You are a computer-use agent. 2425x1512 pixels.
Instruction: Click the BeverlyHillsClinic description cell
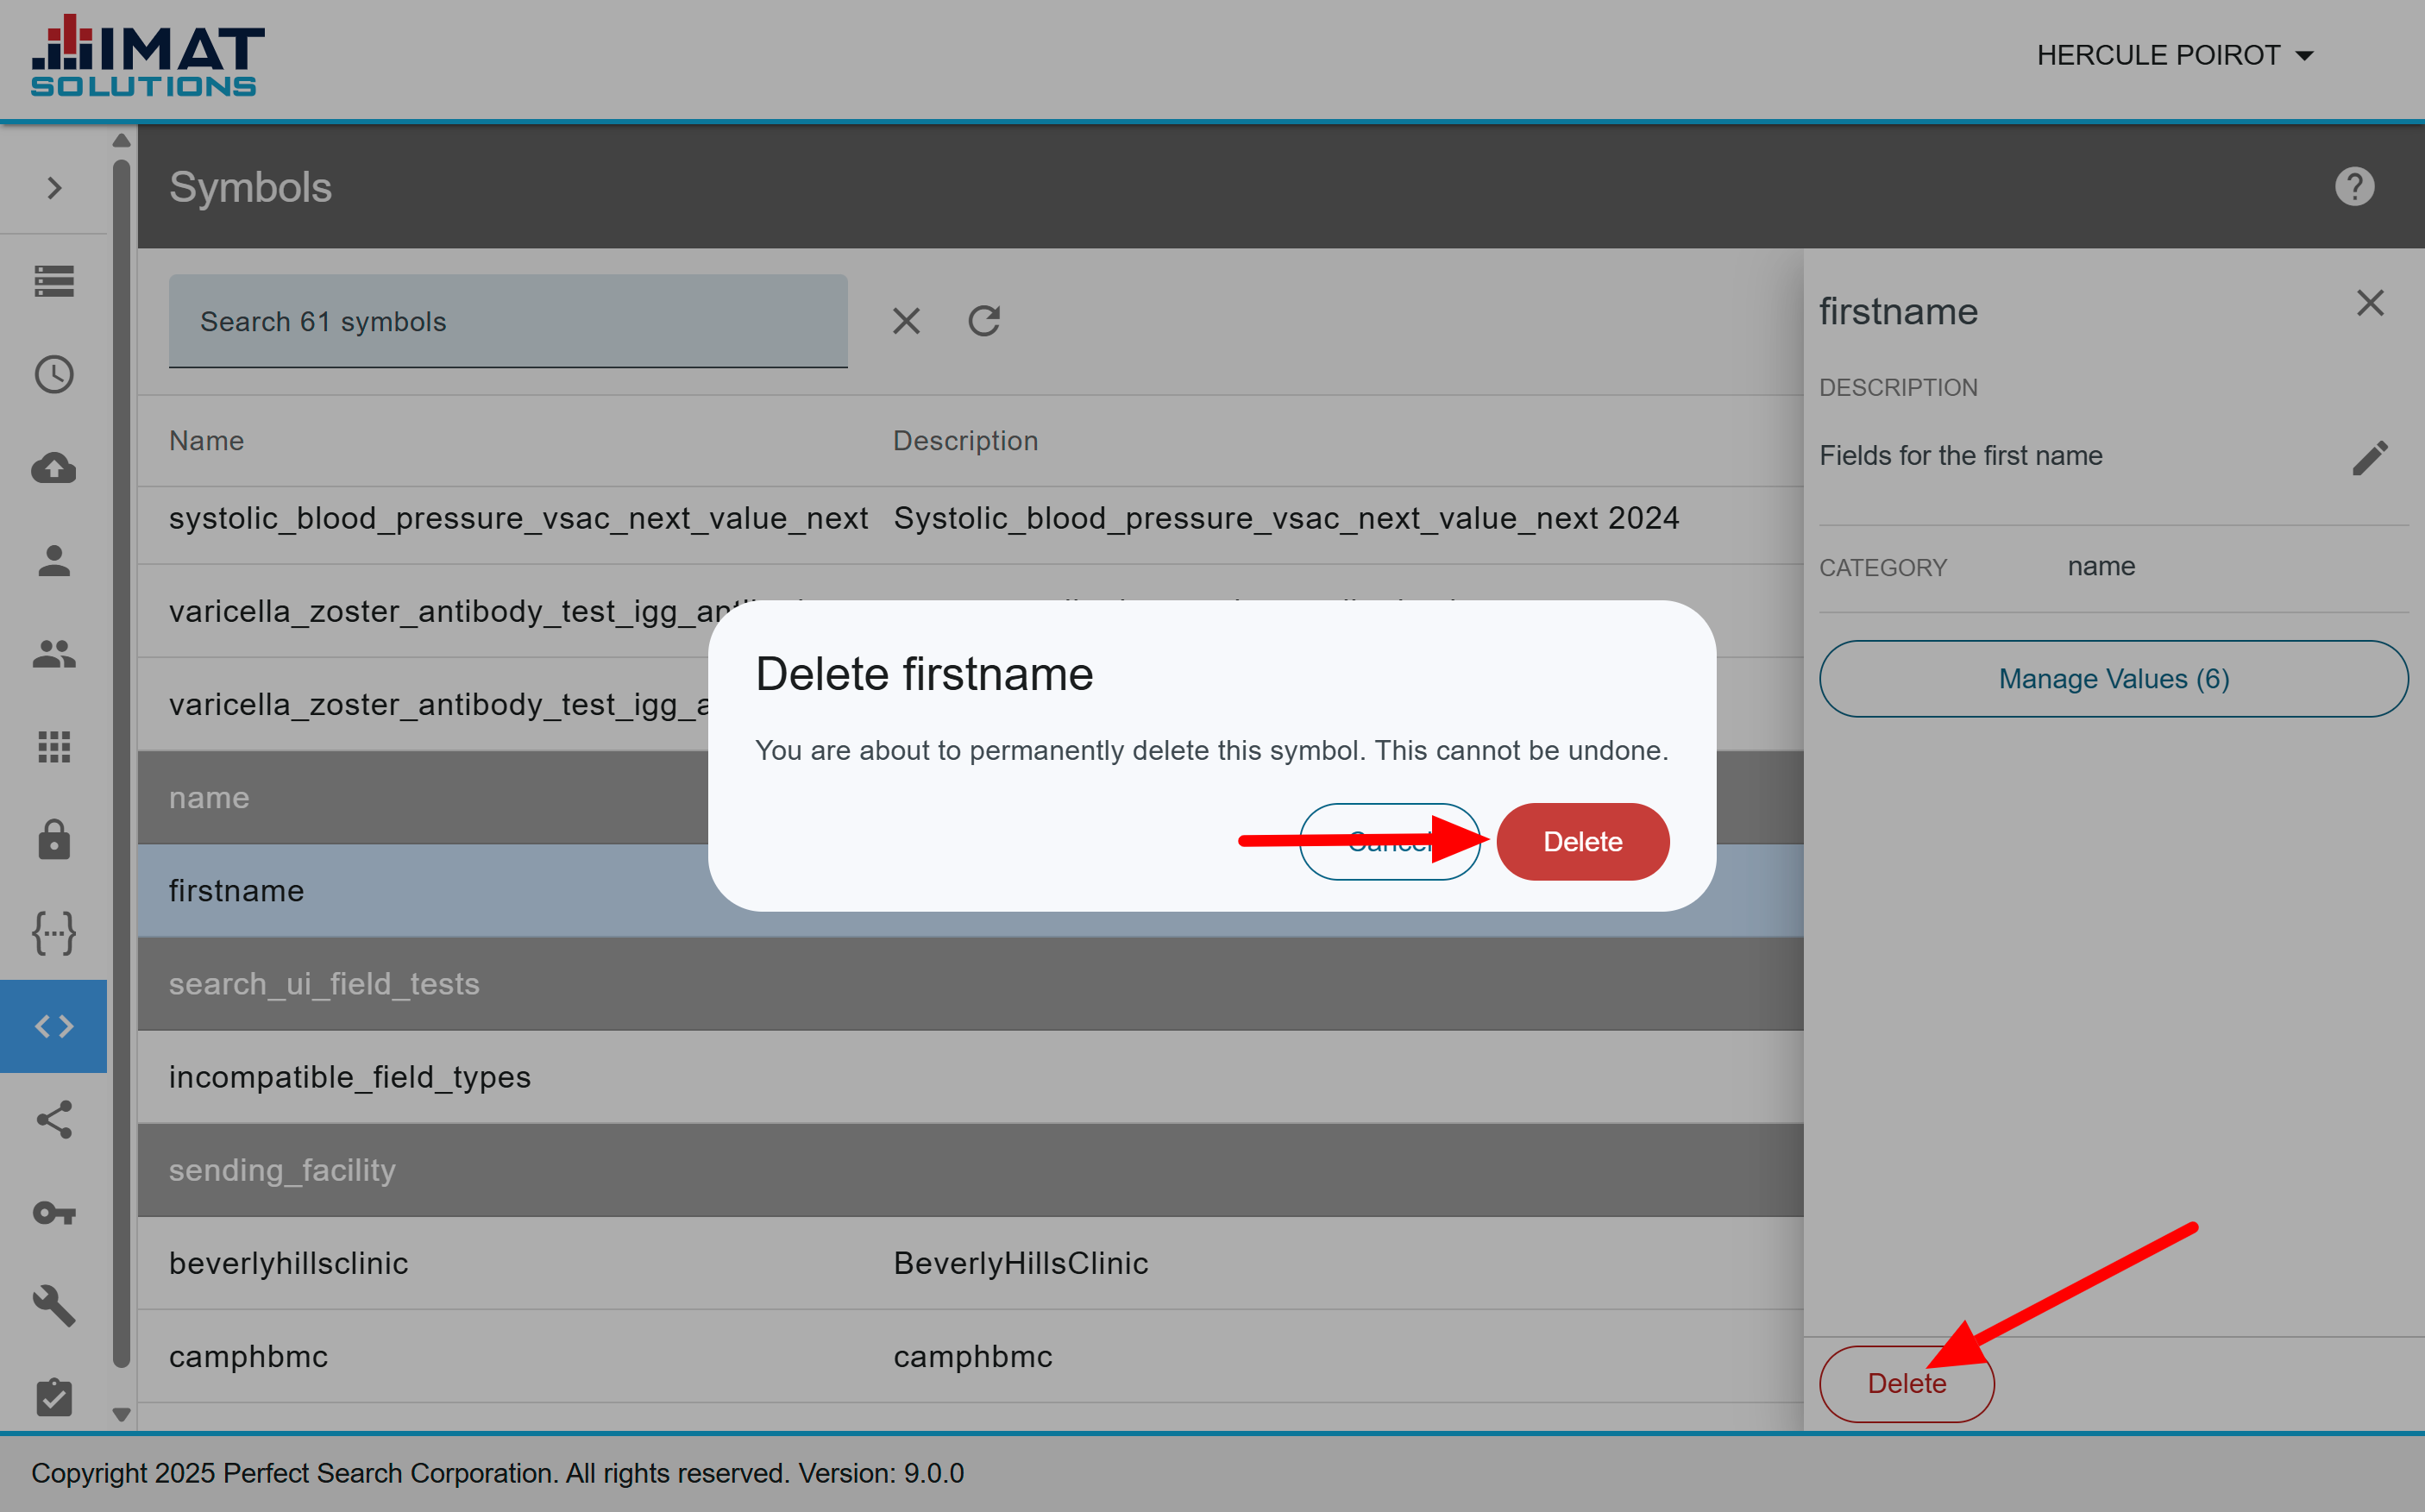(x=1020, y=1263)
